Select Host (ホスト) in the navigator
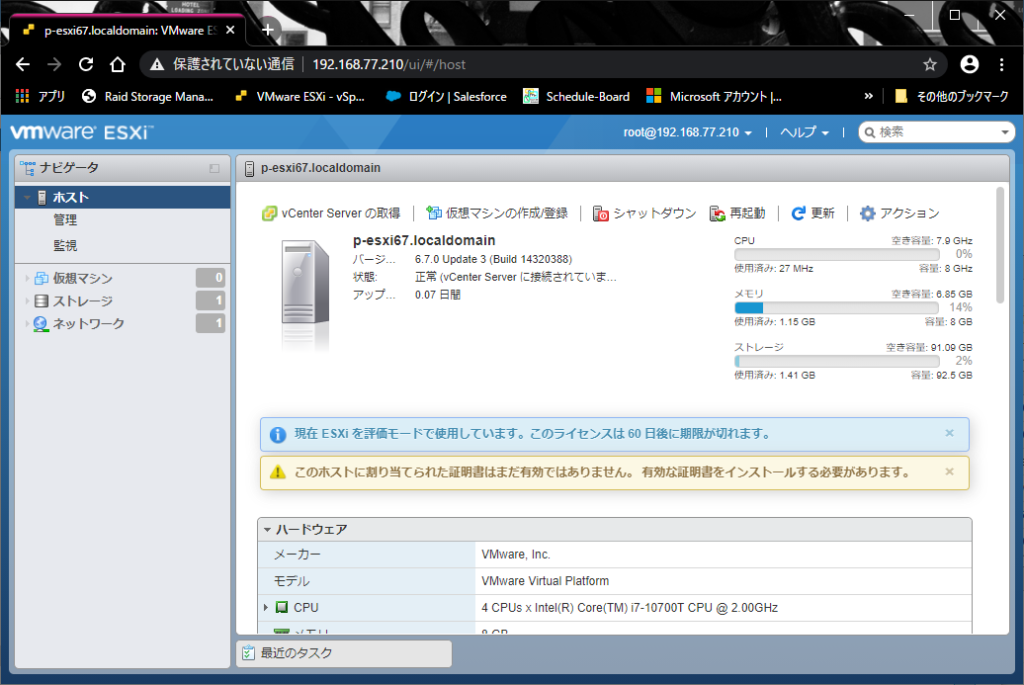Viewport: 1024px width, 685px height. (x=123, y=197)
